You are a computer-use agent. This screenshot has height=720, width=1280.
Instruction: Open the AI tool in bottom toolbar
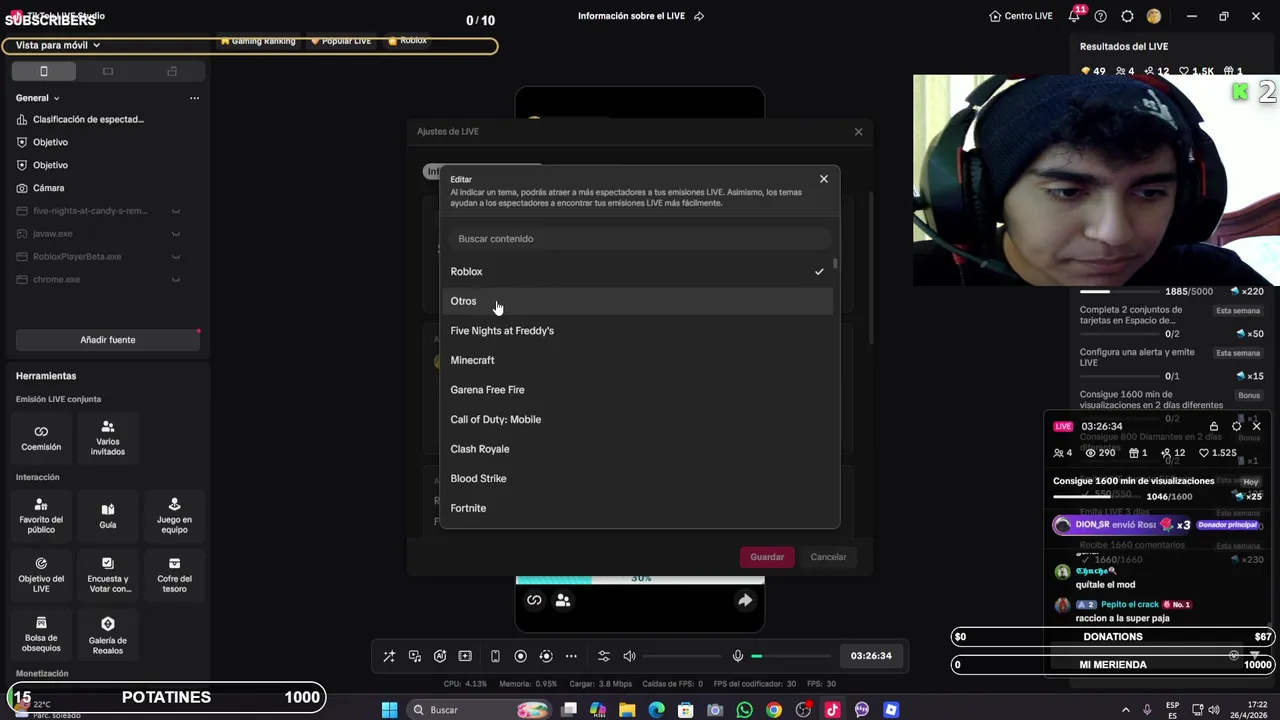[440, 656]
